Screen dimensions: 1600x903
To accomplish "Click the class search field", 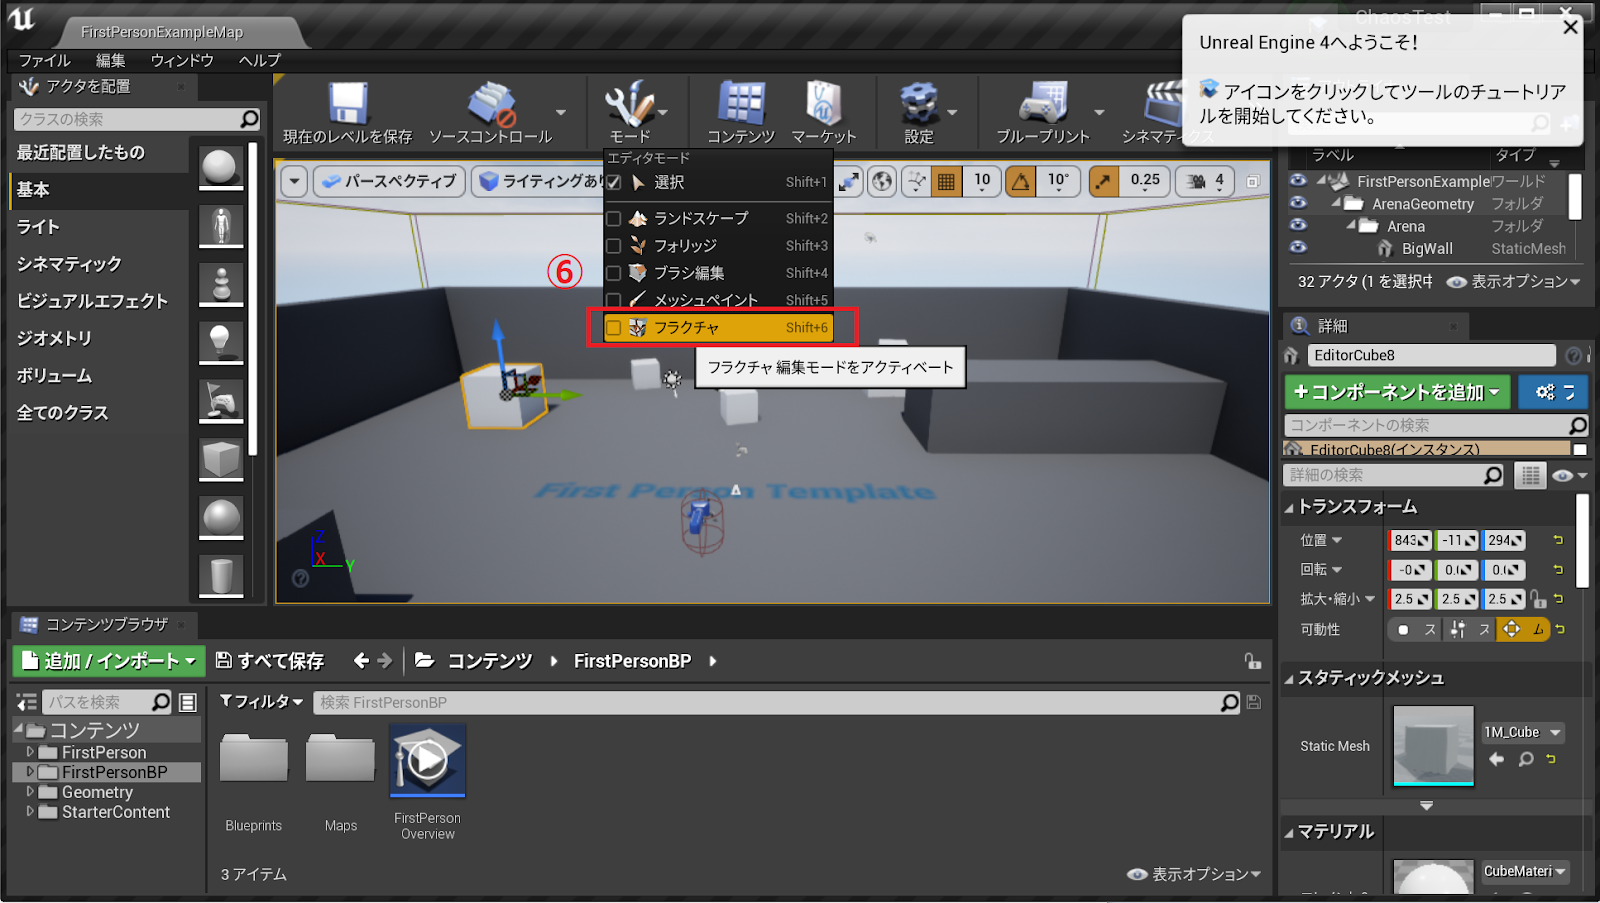I will pos(137,119).
